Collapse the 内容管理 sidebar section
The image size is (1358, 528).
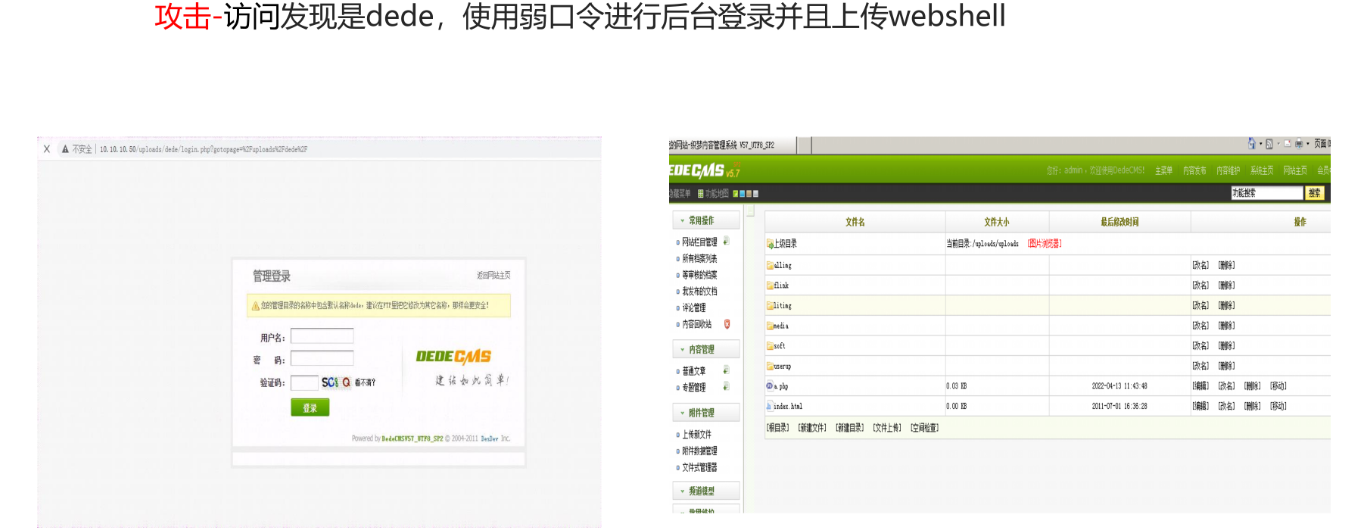point(705,349)
